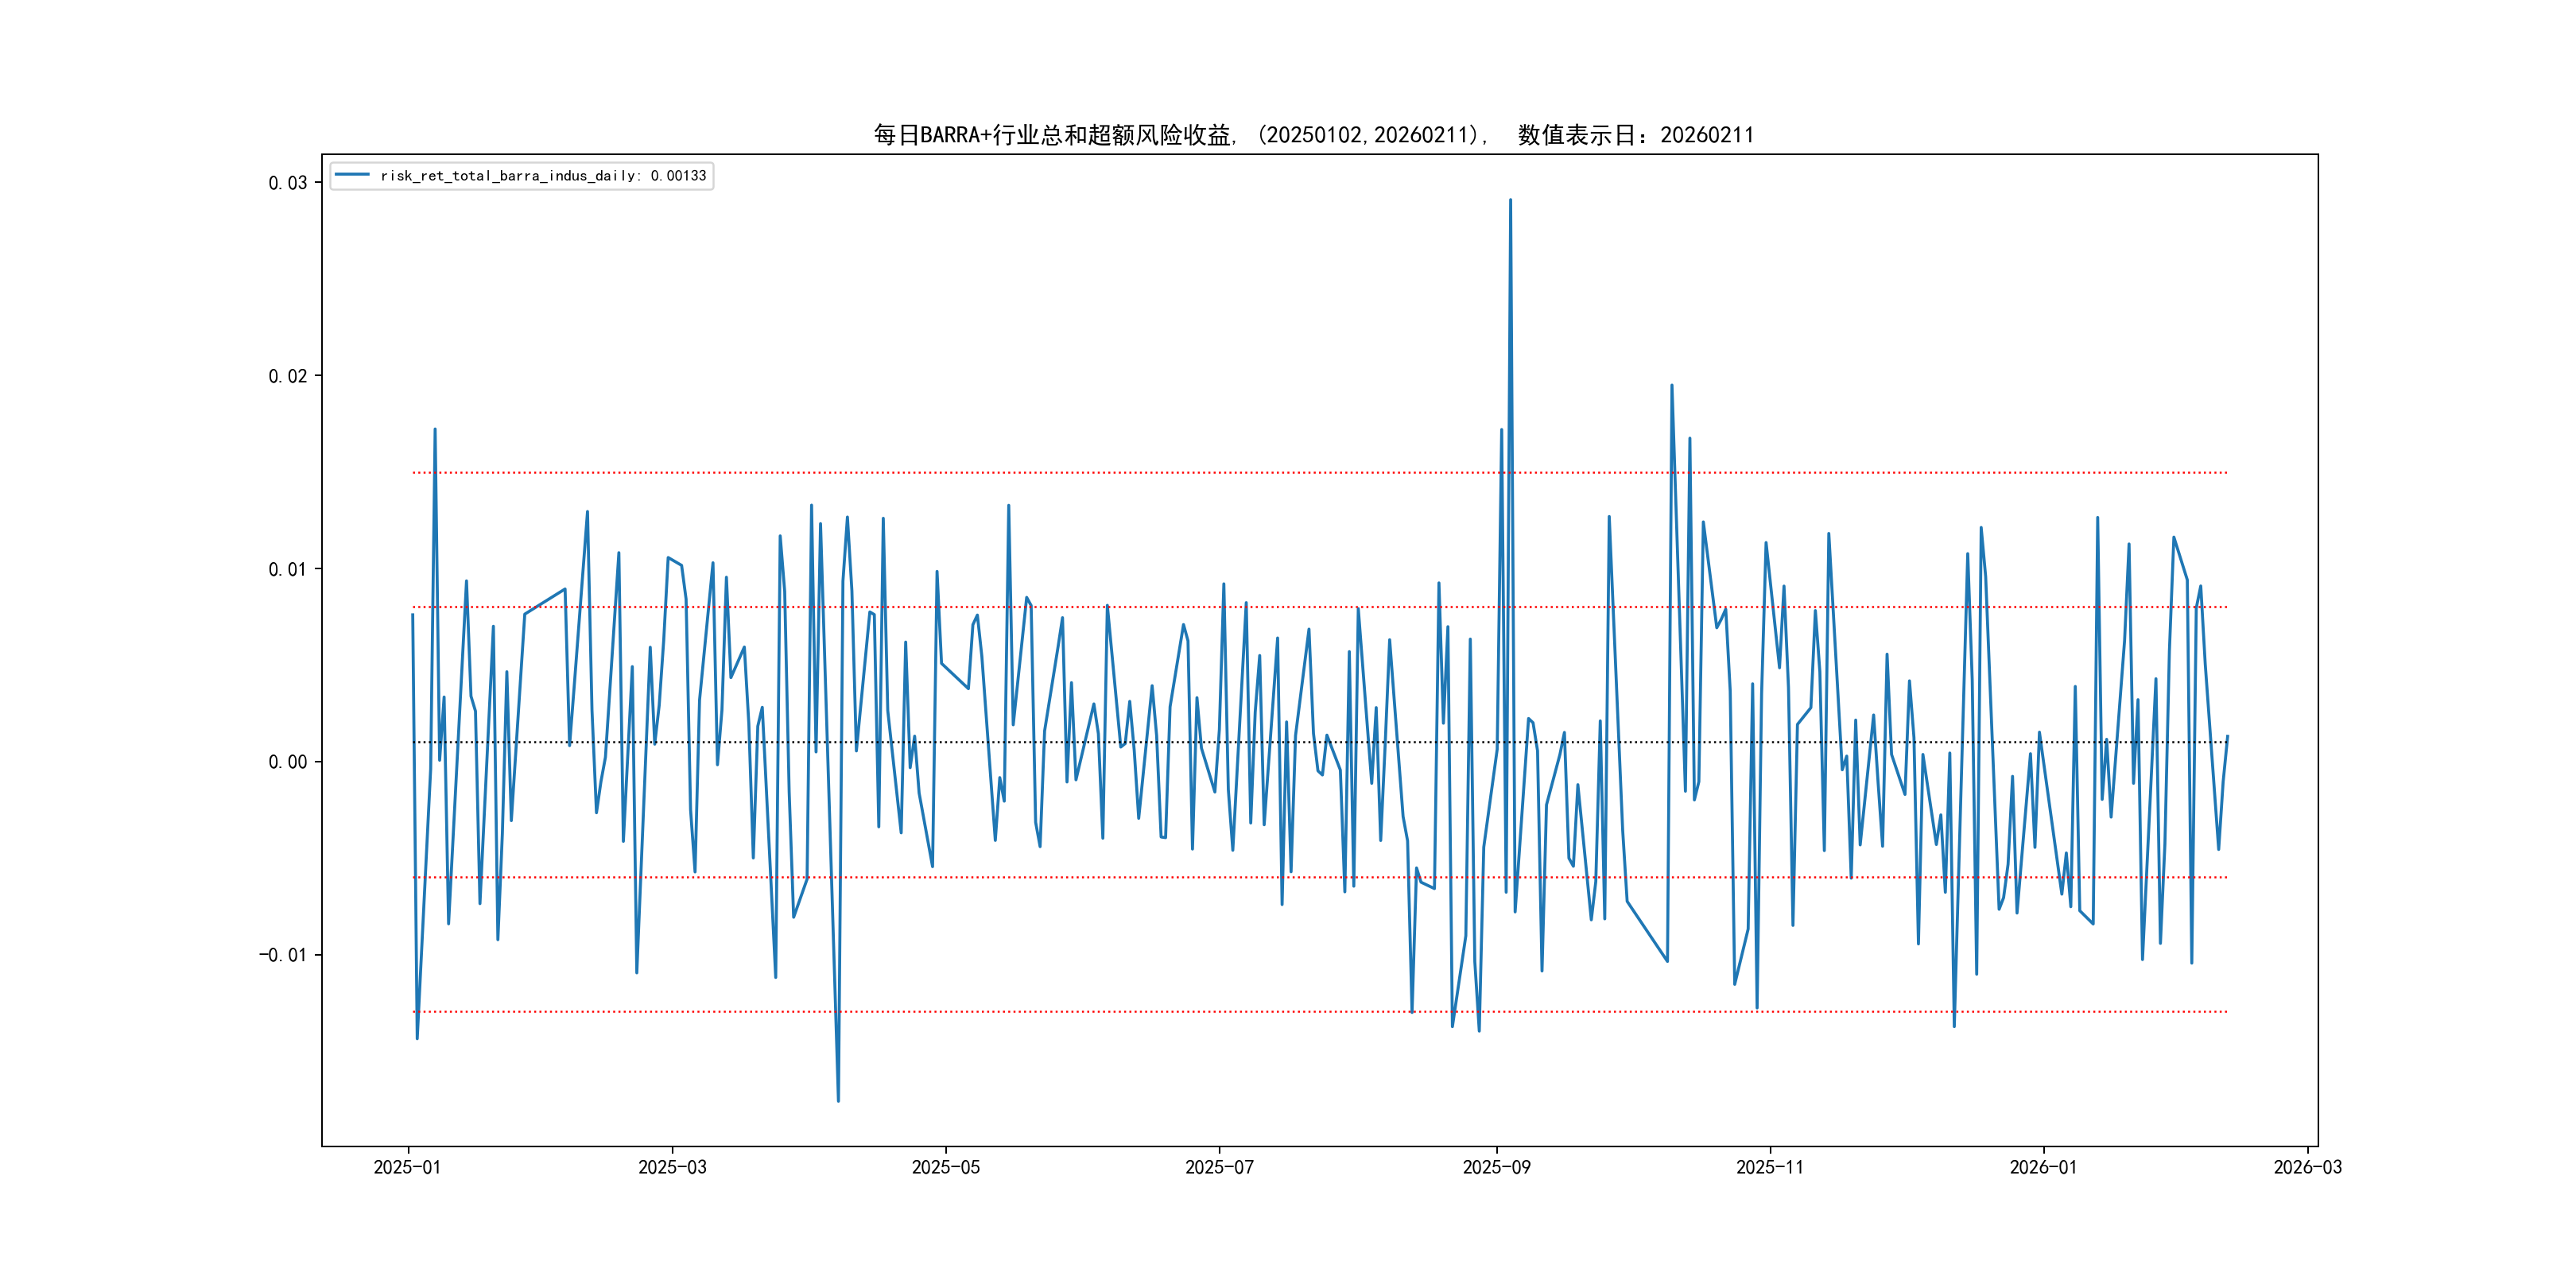Click the 2025-07 x-axis tick label
Screen dimensions: 2576x1288
tap(1219, 1167)
